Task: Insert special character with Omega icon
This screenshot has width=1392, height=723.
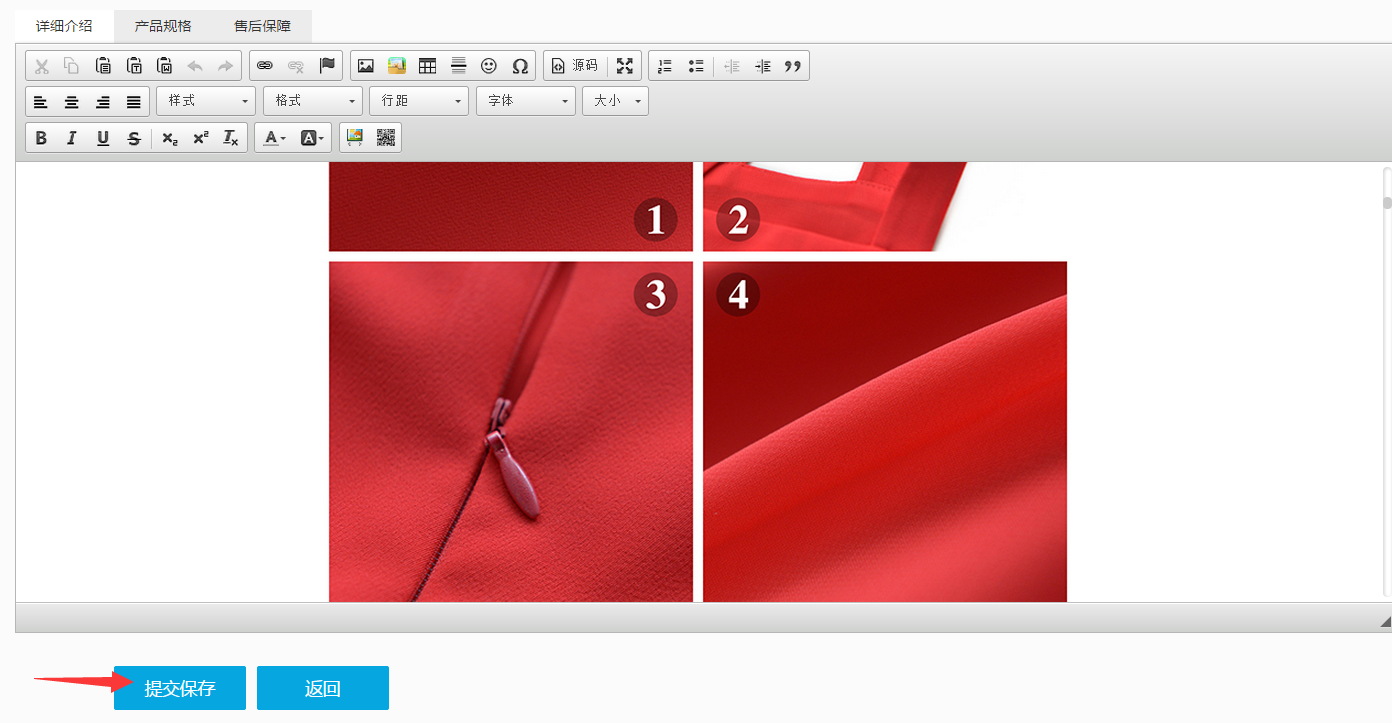Action: tap(520, 66)
